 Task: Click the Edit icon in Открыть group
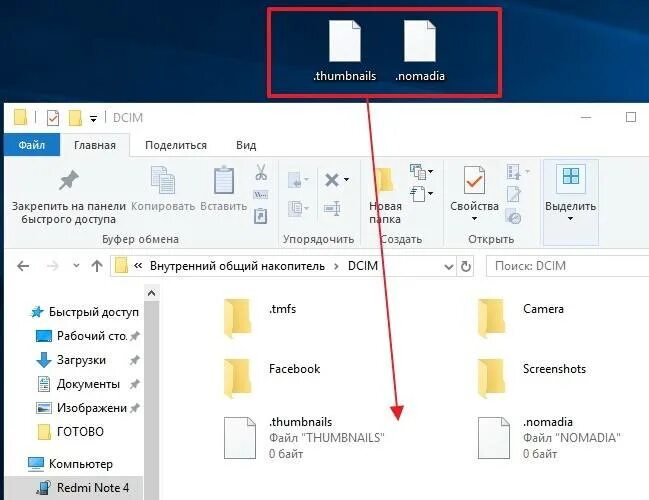tap(514, 194)
